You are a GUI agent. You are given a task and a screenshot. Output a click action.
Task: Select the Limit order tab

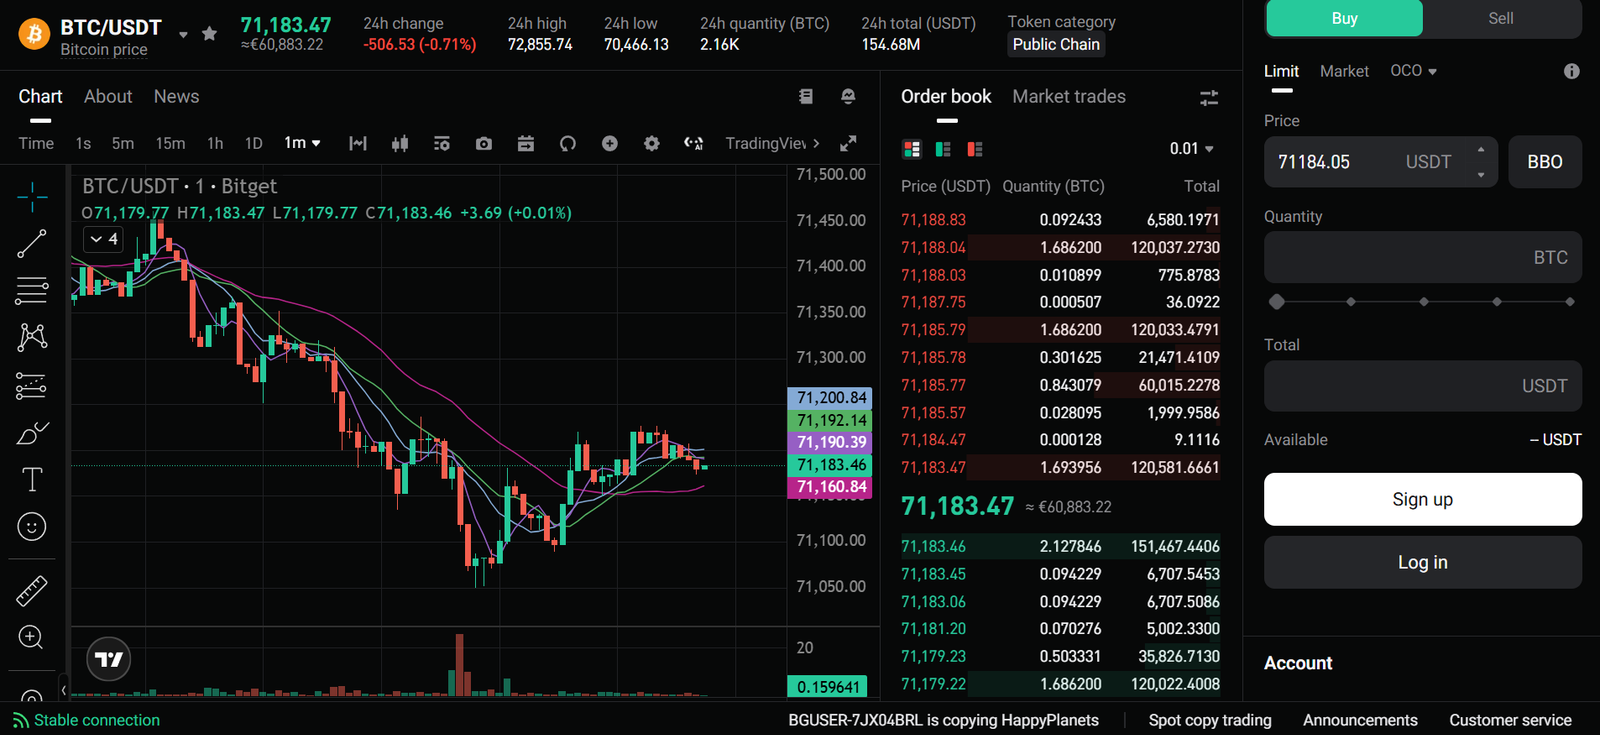pyautogui.click(x=1281, y=71)
